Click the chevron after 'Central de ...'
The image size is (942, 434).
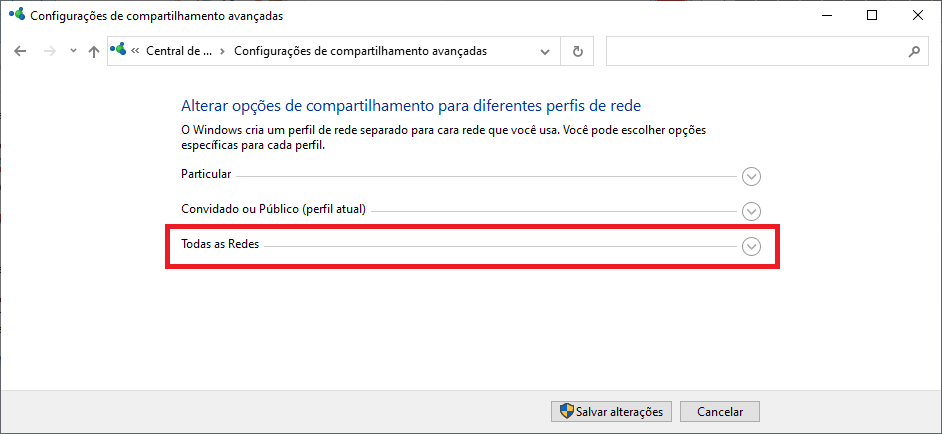coord(223,51)
